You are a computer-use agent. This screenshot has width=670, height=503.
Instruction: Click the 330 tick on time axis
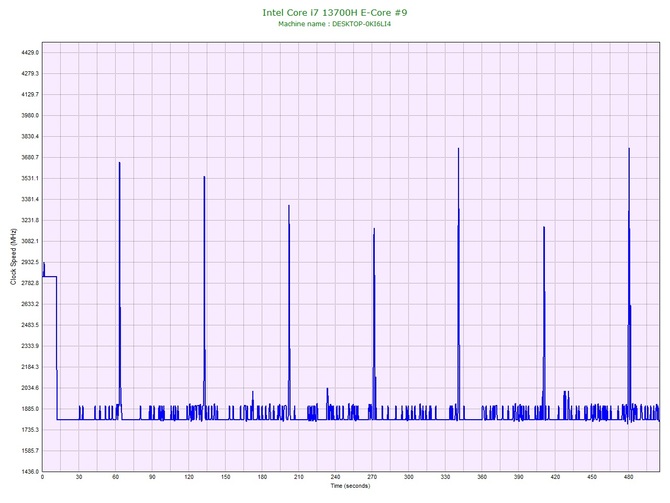click(446, 477)
